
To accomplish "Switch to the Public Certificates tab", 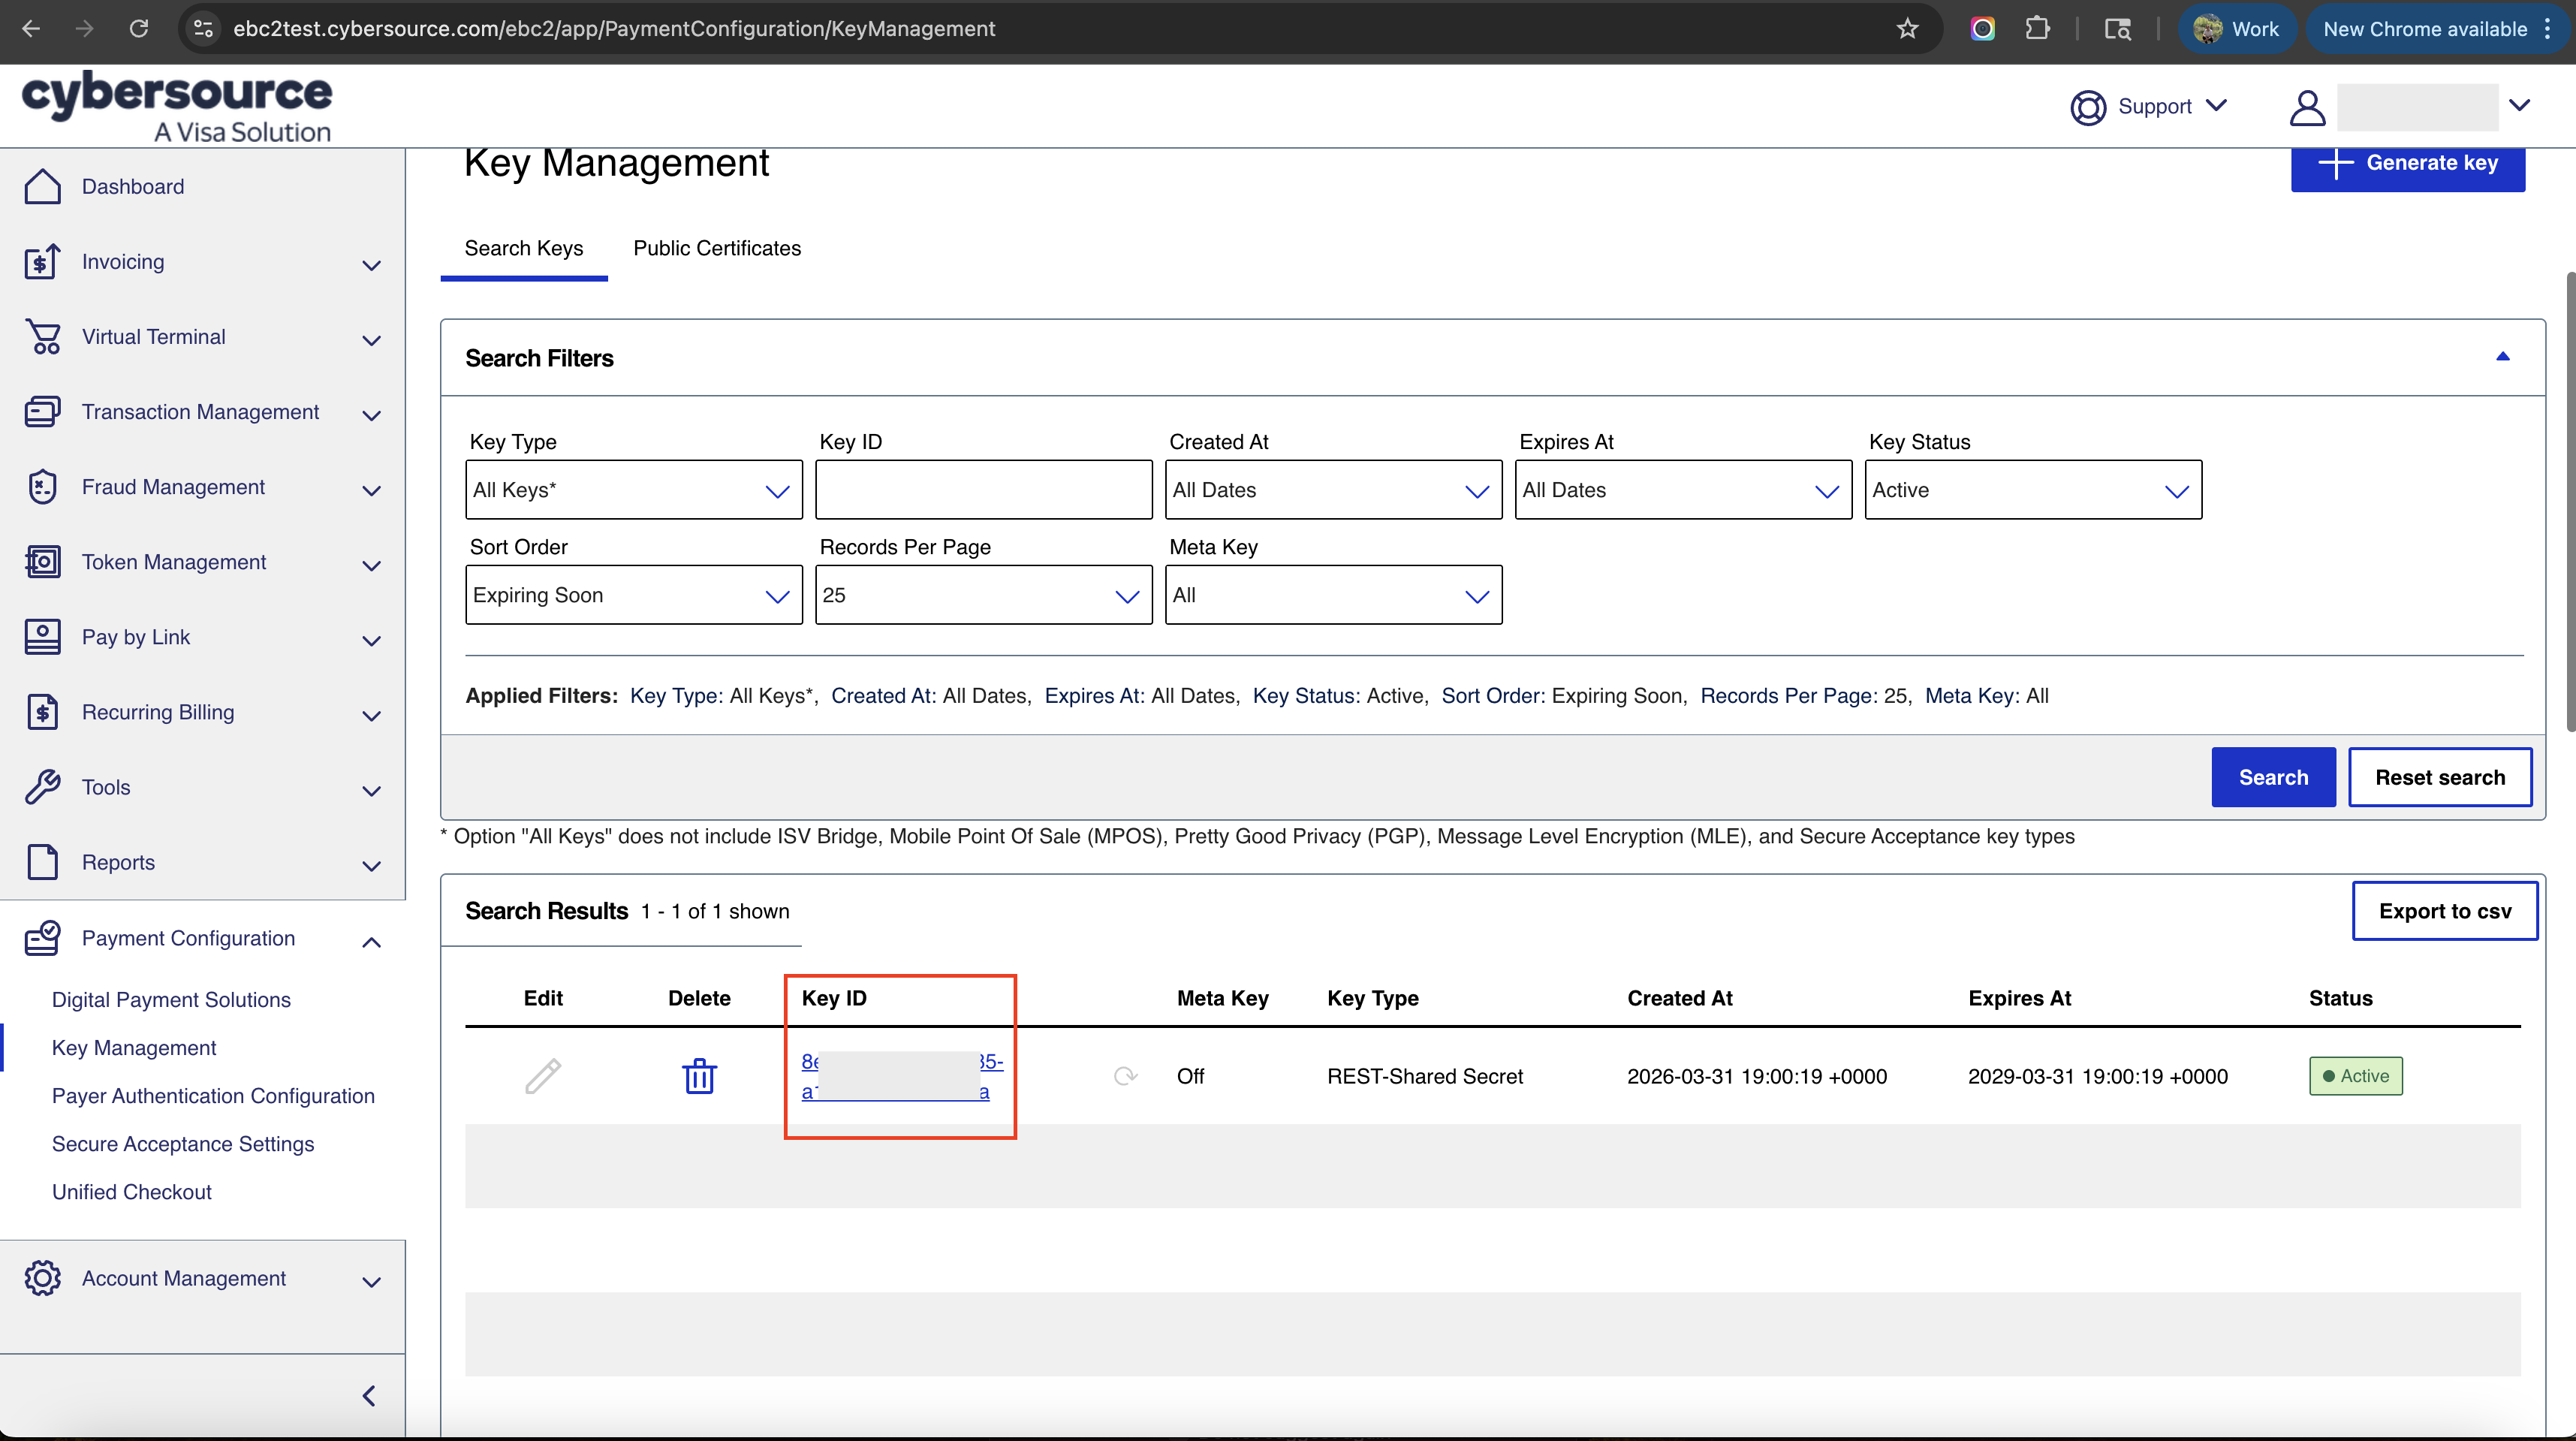I will click(x=717, y=248).
